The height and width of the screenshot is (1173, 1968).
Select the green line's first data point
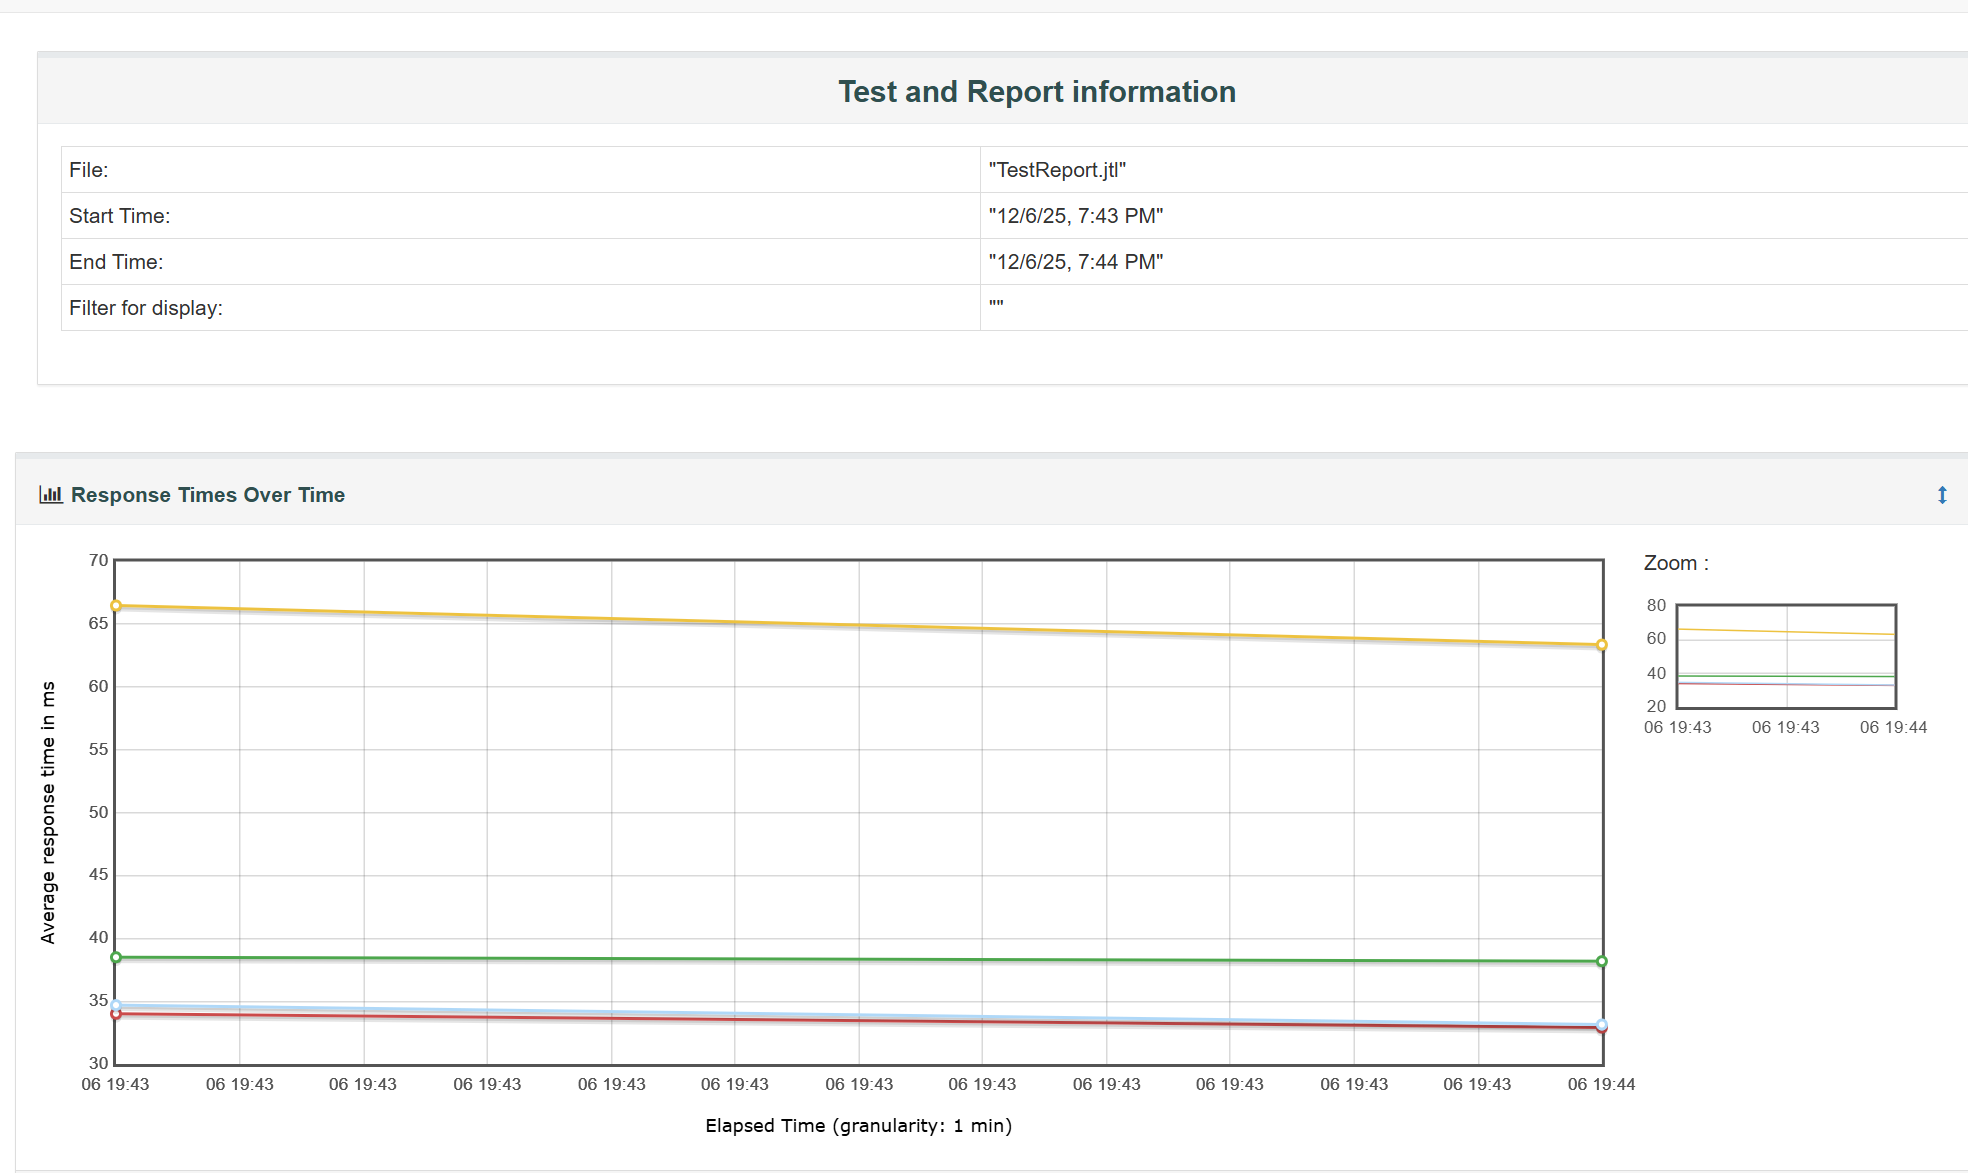(116, 958)
